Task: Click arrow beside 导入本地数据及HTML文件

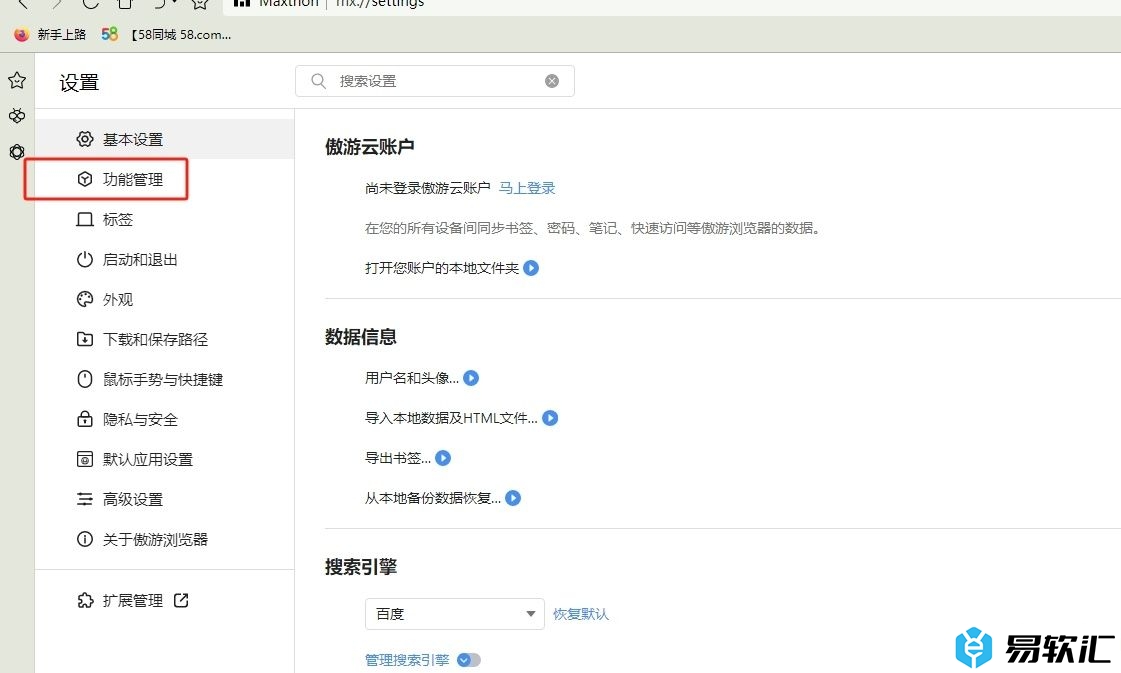Action: 550,418
